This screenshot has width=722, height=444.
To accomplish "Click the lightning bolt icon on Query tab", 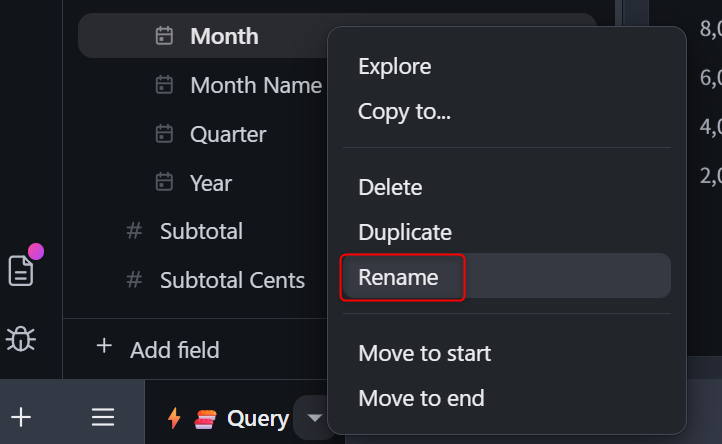I will pyautogui.click(x=174, y=418).
